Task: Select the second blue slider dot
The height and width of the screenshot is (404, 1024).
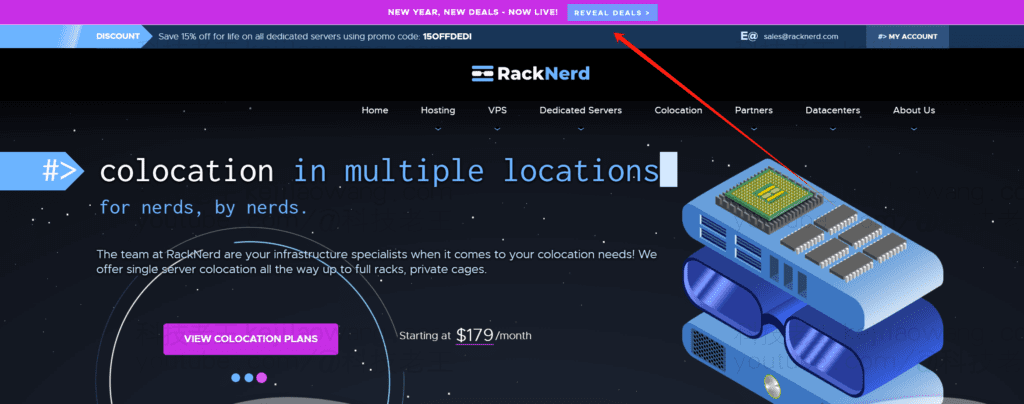Action: (248, 377)
